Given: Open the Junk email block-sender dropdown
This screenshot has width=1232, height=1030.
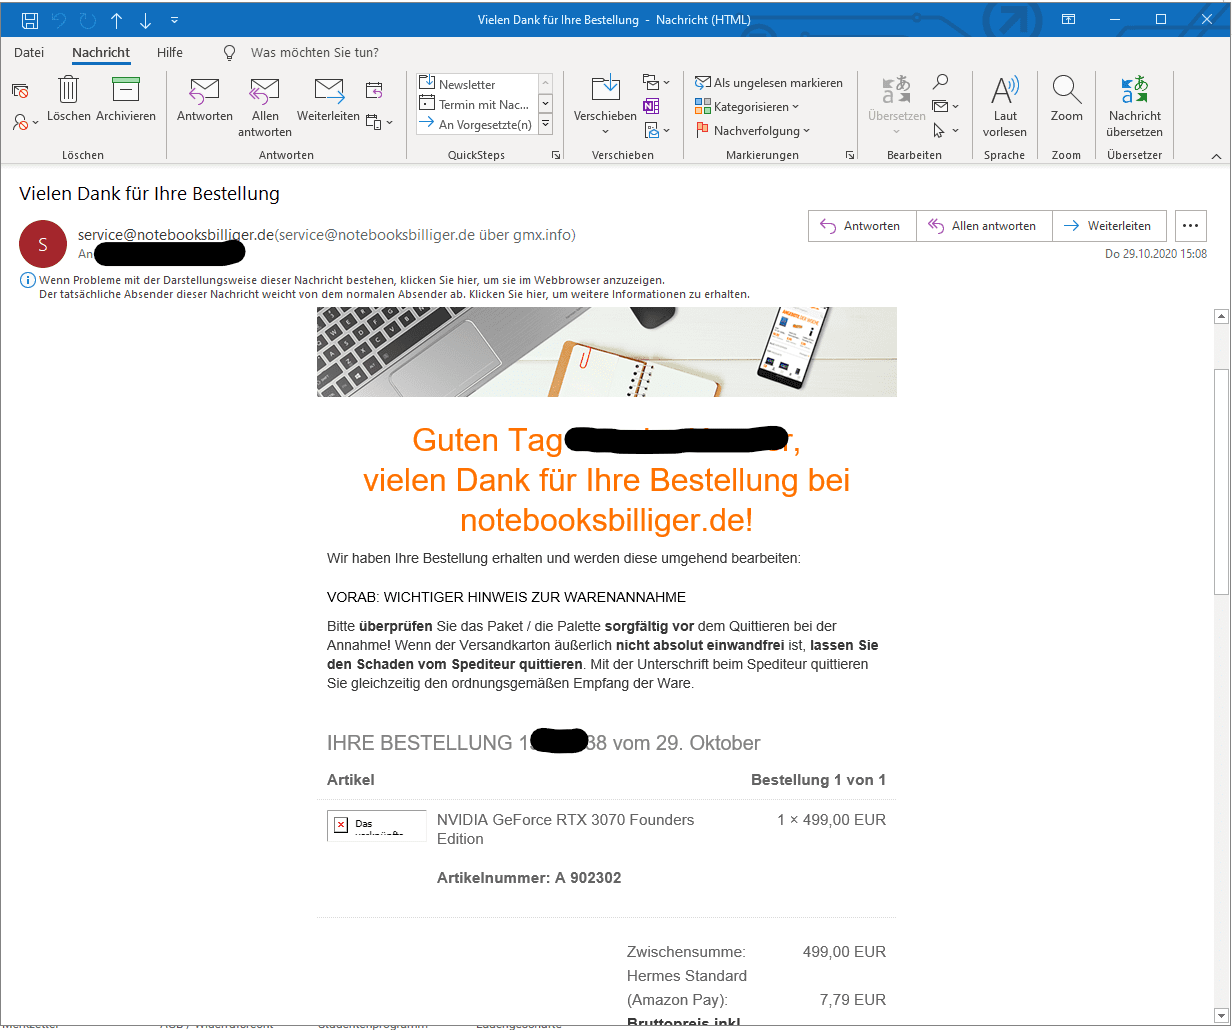Looking at the screenshot, I should pyautogui.click(x=25, y=122).
